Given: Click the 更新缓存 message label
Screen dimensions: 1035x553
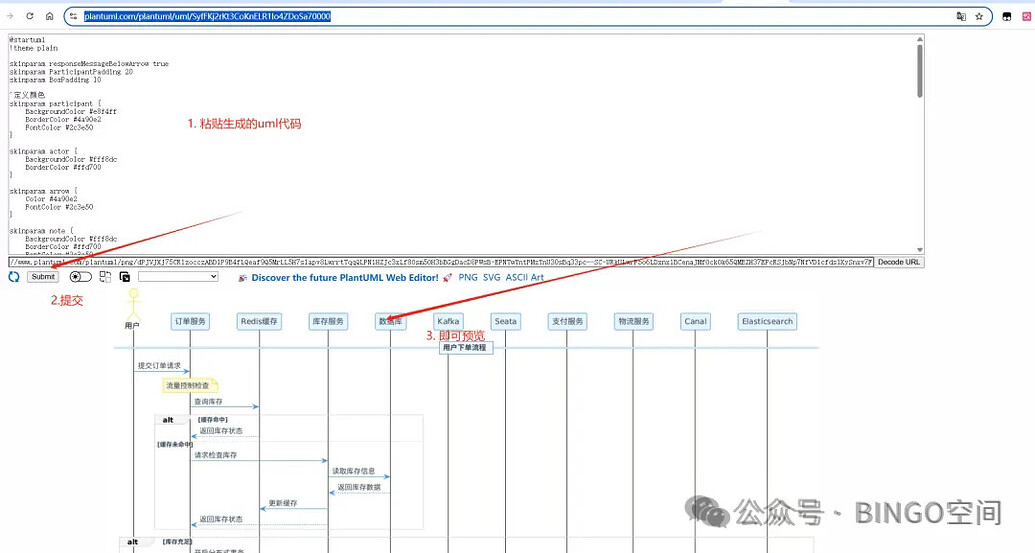Looking at the screenshot, I should pyautogui.click(x=283, y=503).
